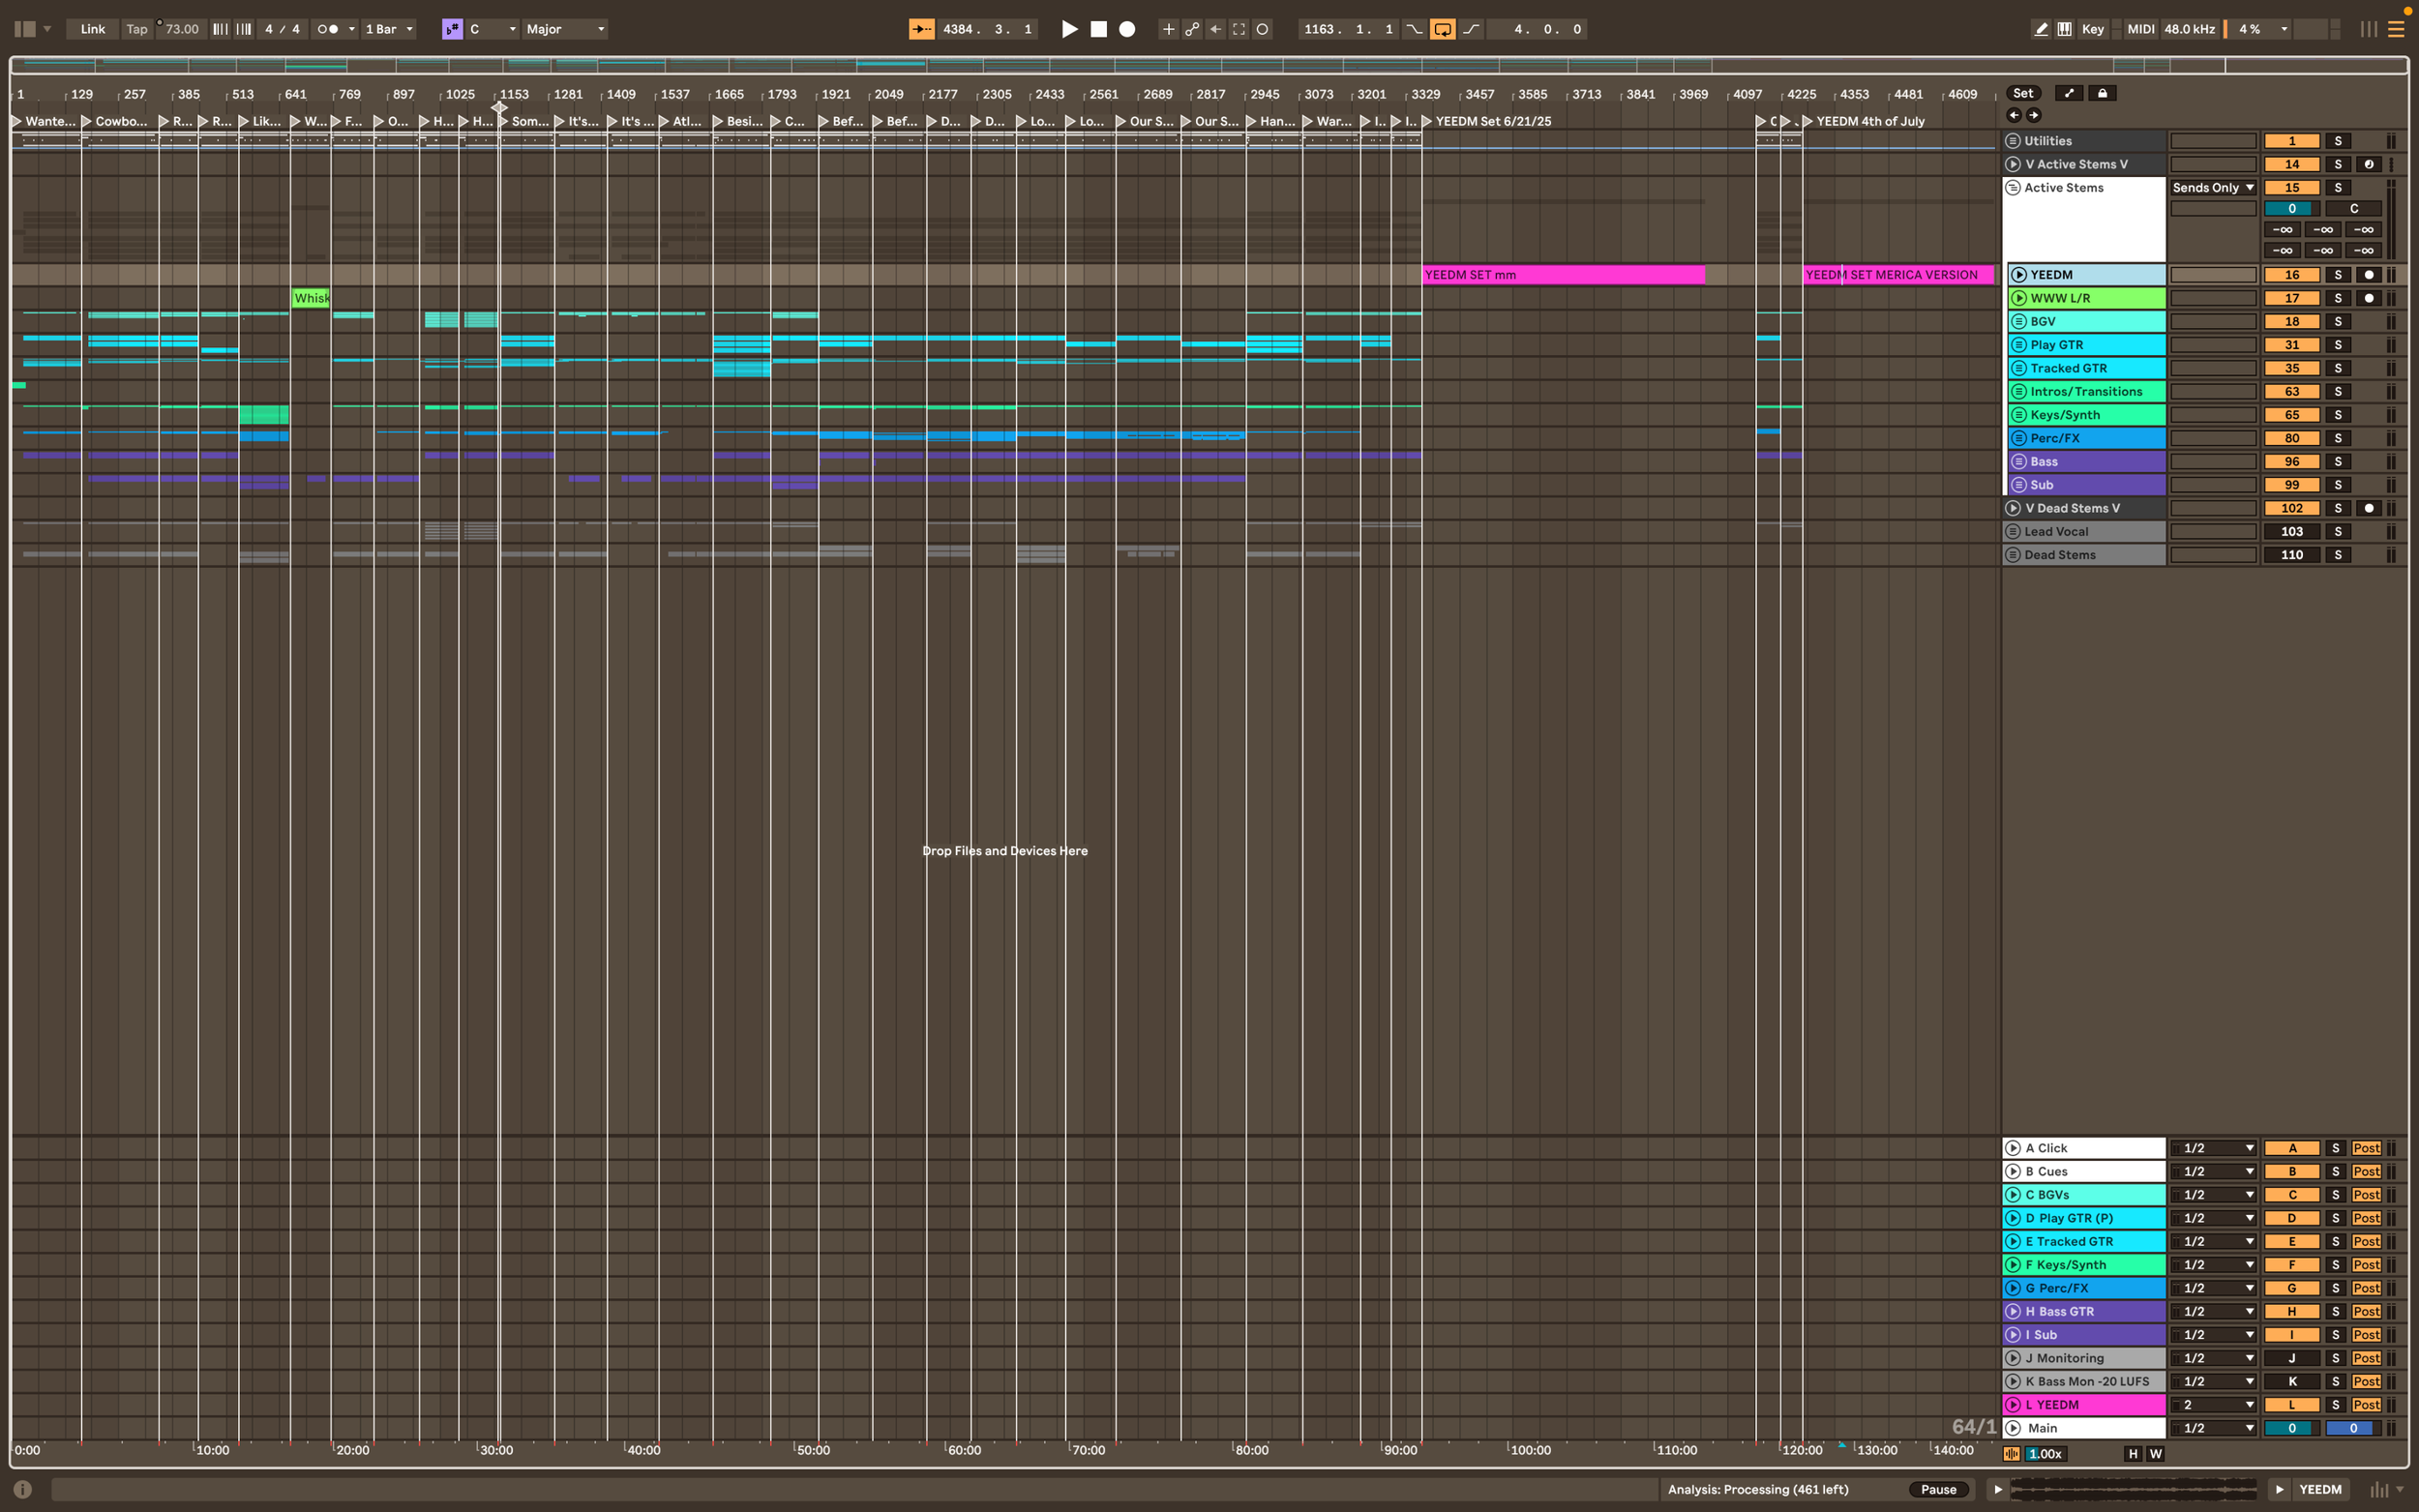Toggle the computer MIDI keyboard icon
This screenshot has width=2419, height=1512.
pos(2065,29)
